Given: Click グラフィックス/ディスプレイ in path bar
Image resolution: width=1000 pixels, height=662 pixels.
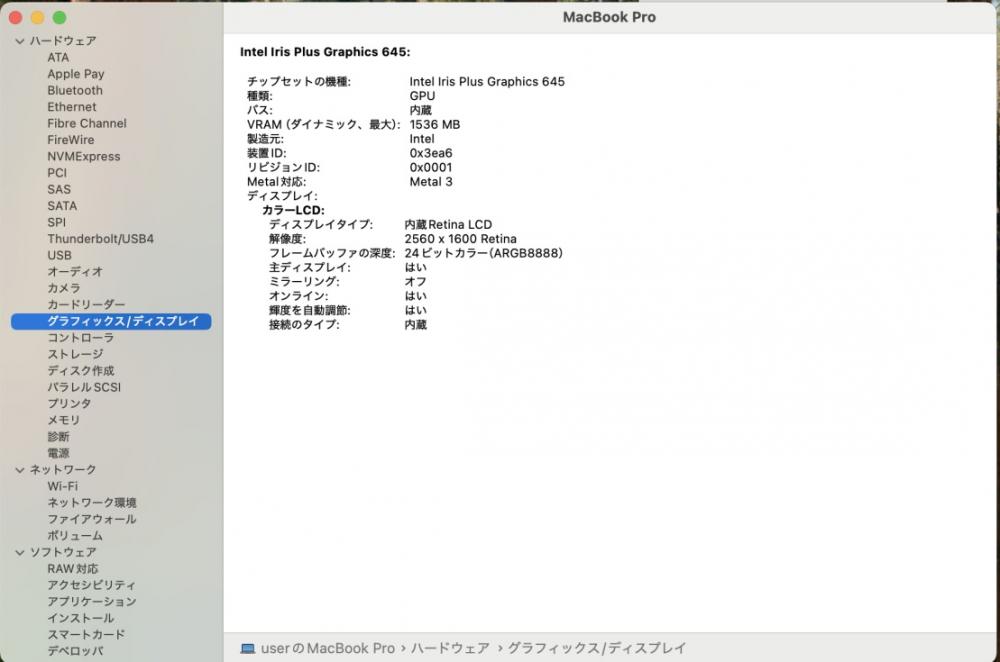Looking at the screenshot, I should pyautogui.click(x=597, y=649).
